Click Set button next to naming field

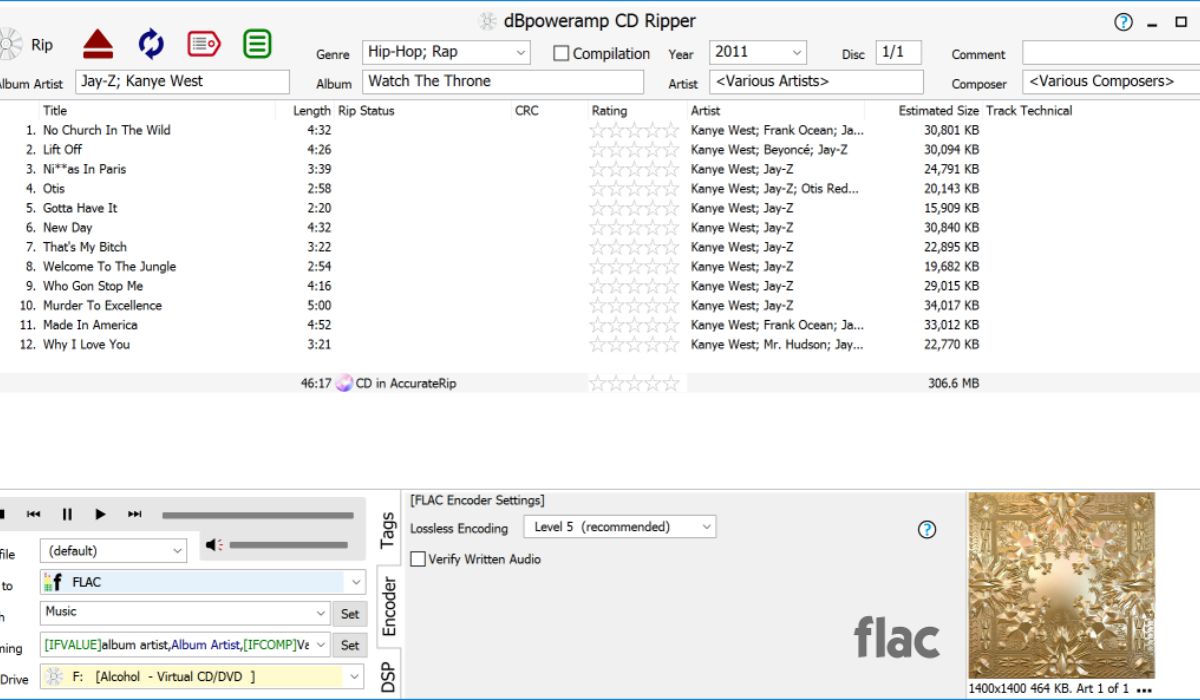pyautogui.click(x=349, y=645)
